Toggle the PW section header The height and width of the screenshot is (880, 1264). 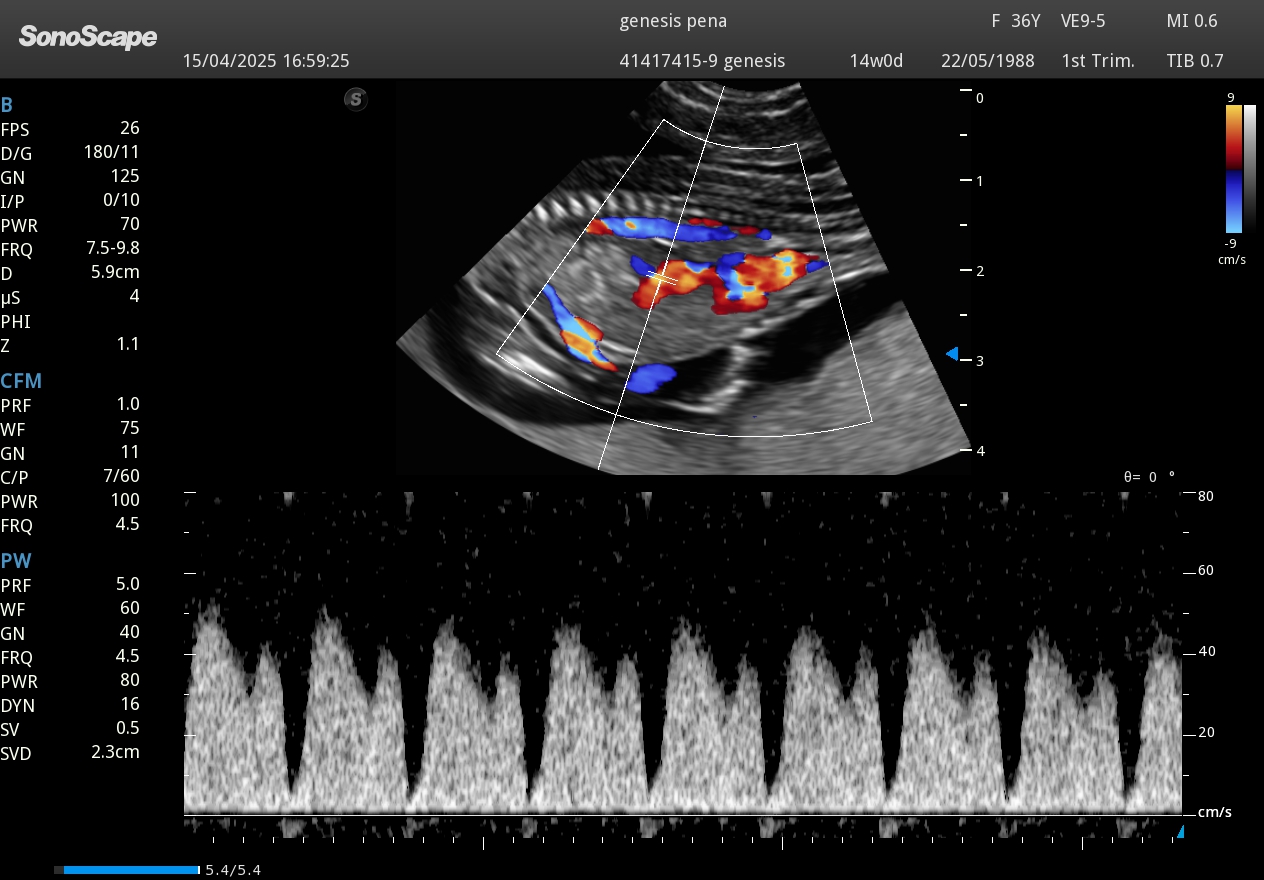pos(17,561)
